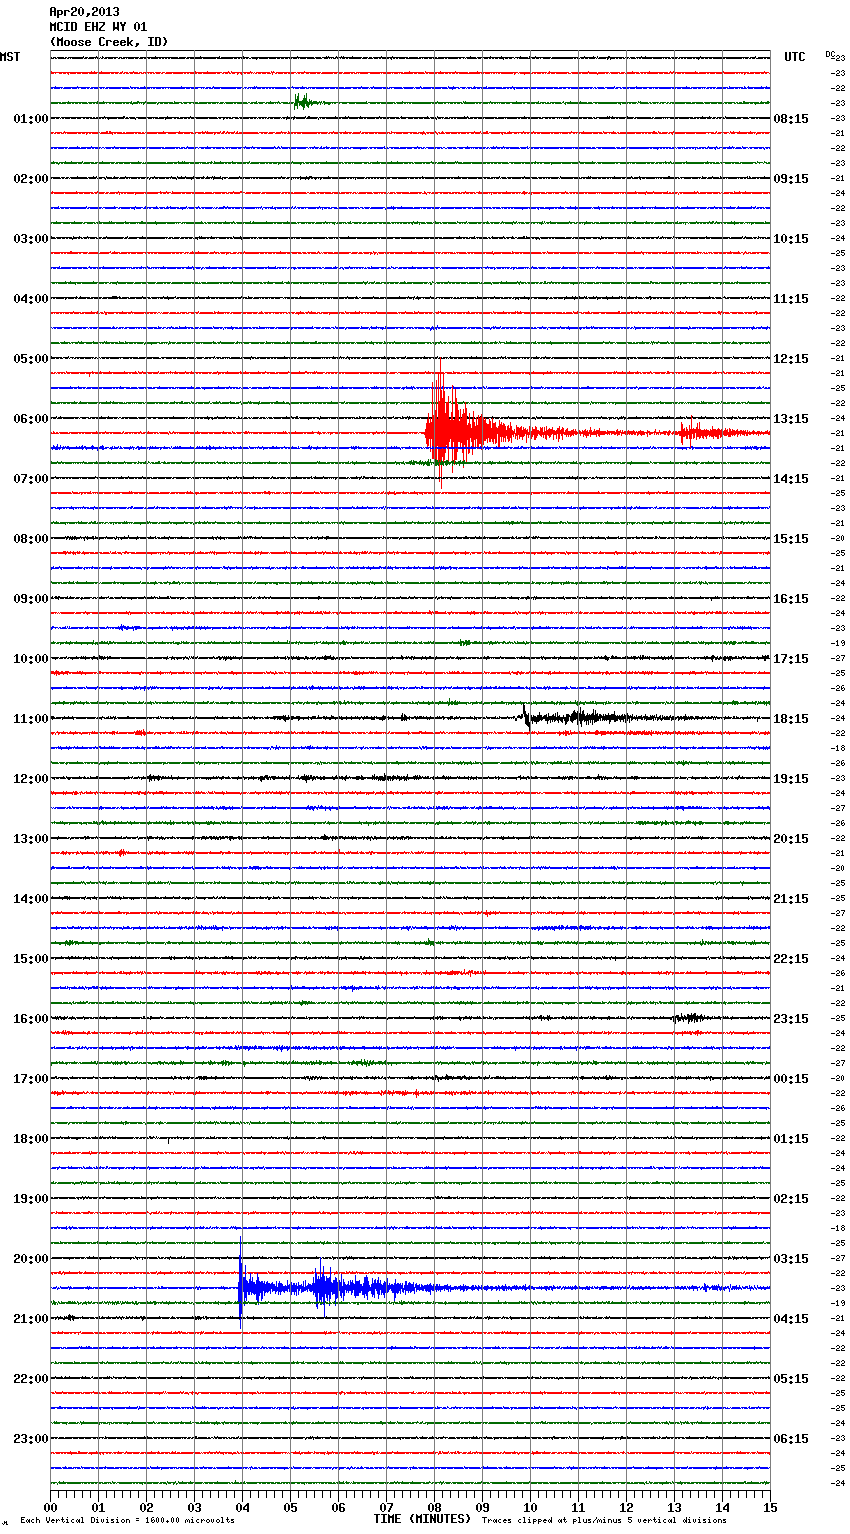Click the Traces clipped footnote text
The image size is (850, 1534).
click(x=604, y=1521)
